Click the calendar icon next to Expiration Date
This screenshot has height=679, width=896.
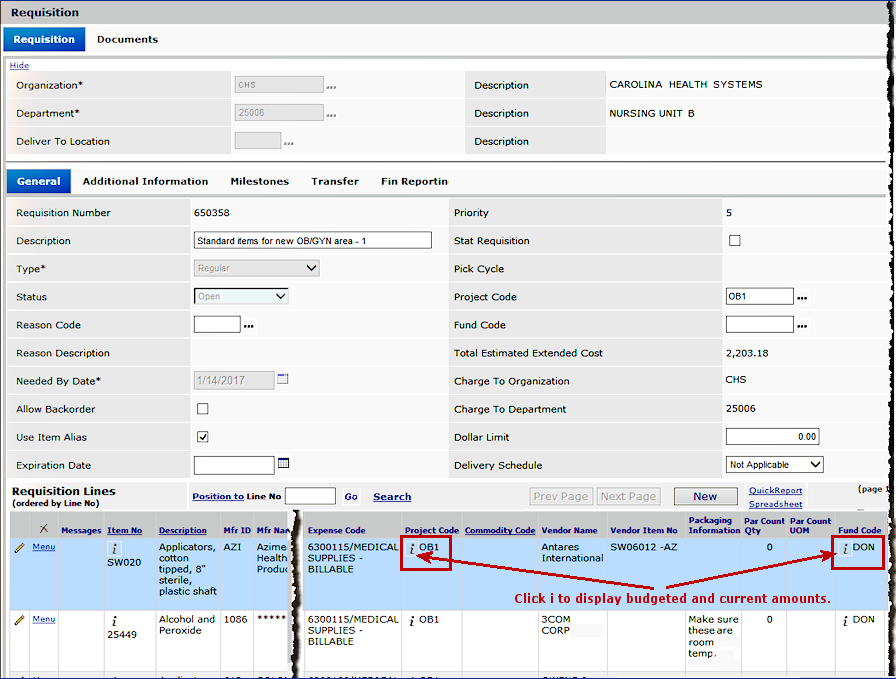(x=283, y=464)
